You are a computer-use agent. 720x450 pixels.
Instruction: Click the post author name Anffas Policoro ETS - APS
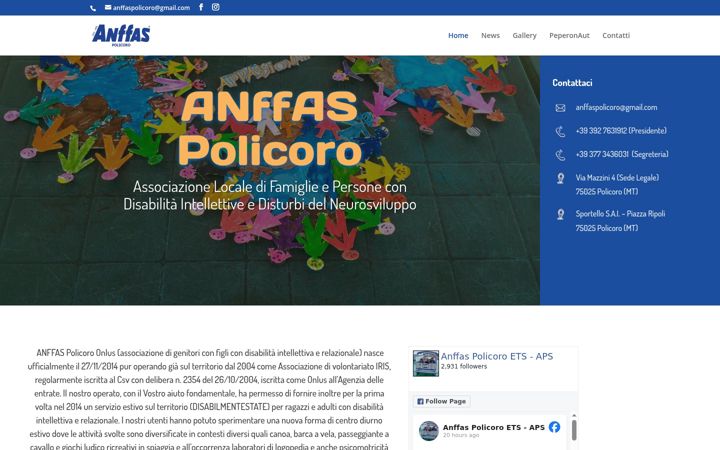[x=494, y=428]
